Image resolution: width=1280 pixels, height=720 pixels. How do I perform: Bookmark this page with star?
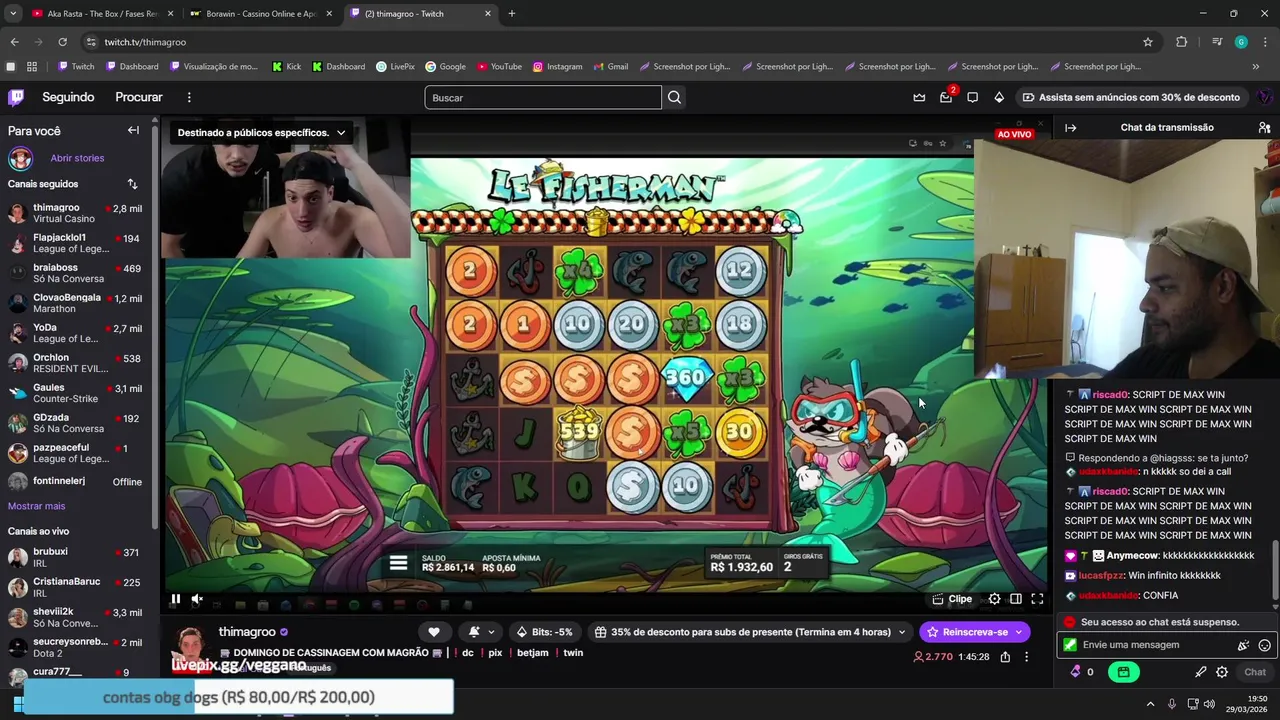pyautogui.click(x=1148, y=42)
